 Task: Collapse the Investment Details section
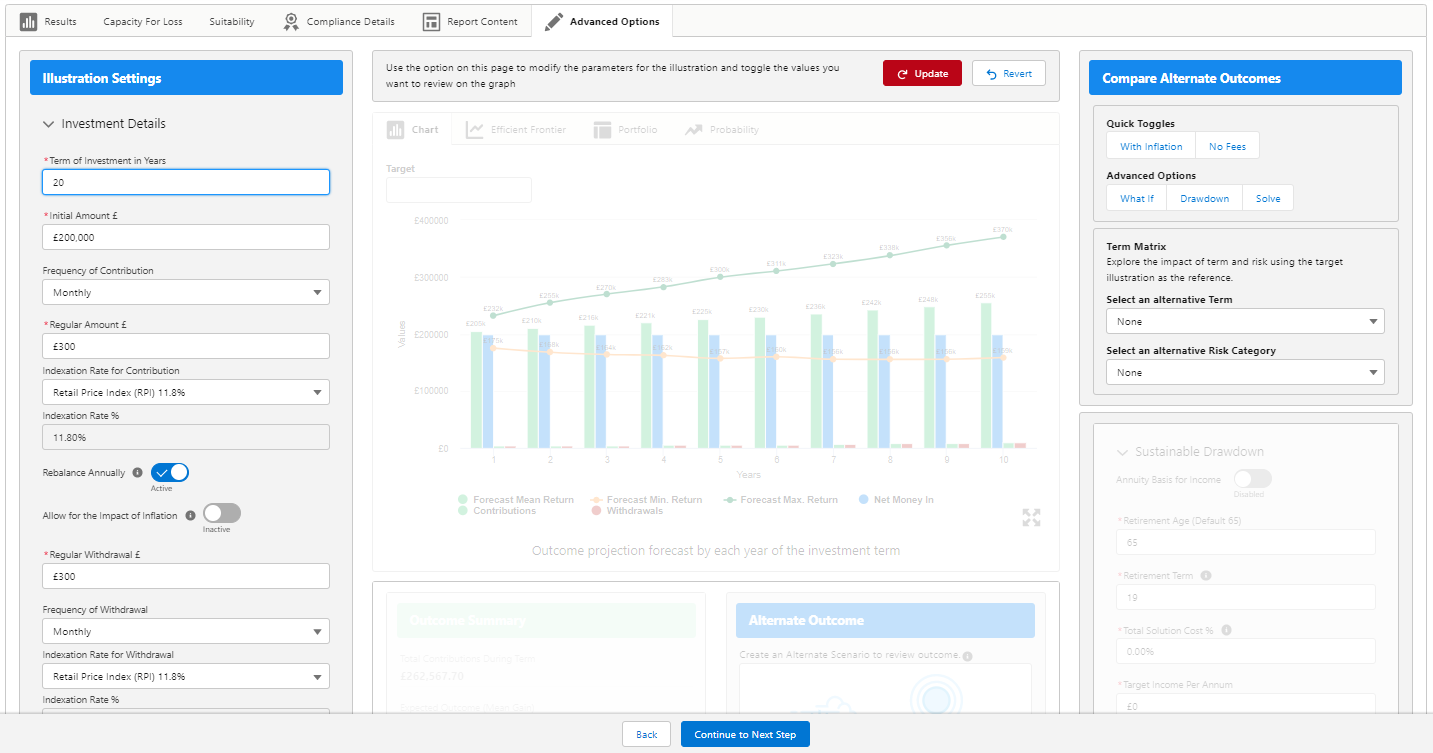click(x=48, y=124)
